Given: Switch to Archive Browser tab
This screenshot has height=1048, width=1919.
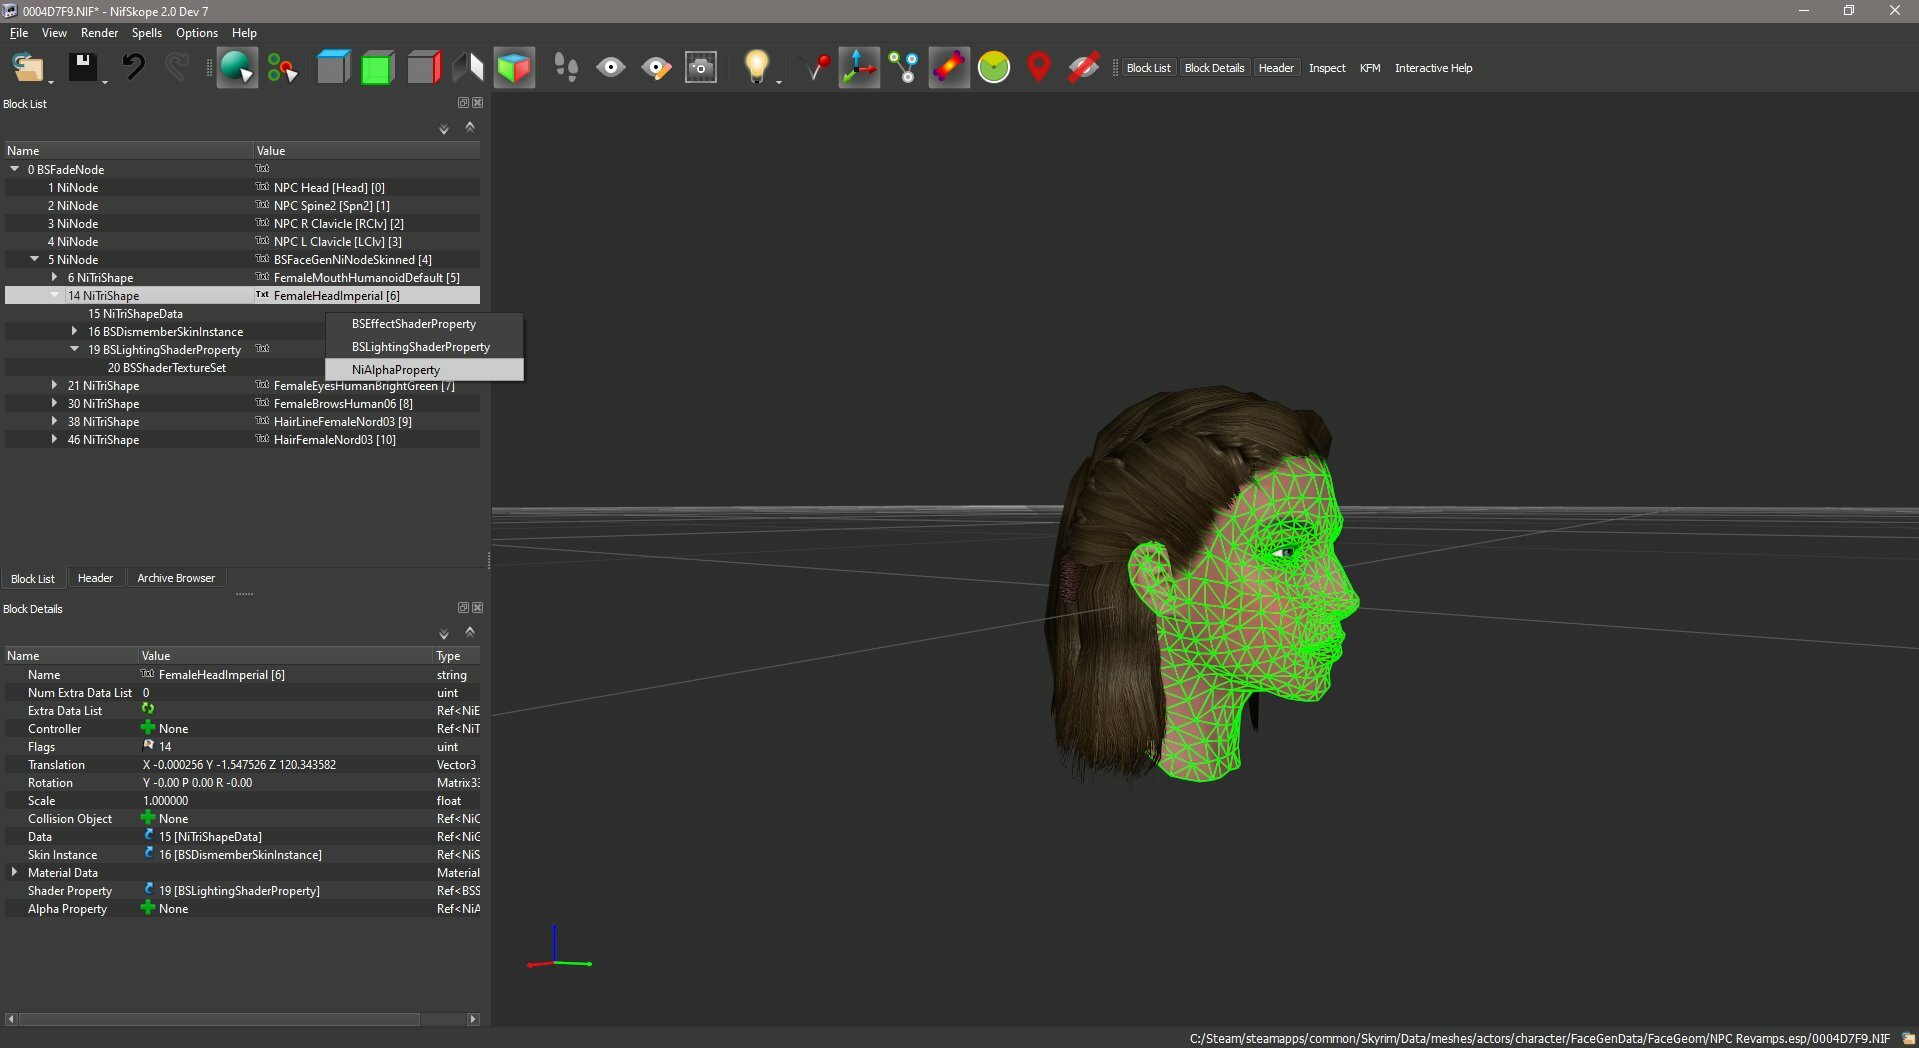Looking at the screenshot, I should 176,578.
